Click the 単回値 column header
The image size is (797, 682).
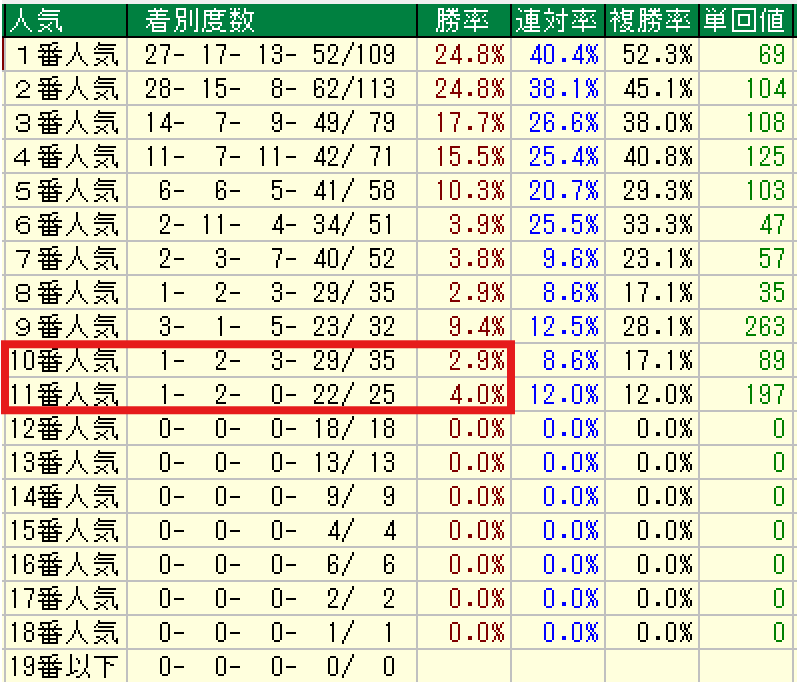point(746,21)
